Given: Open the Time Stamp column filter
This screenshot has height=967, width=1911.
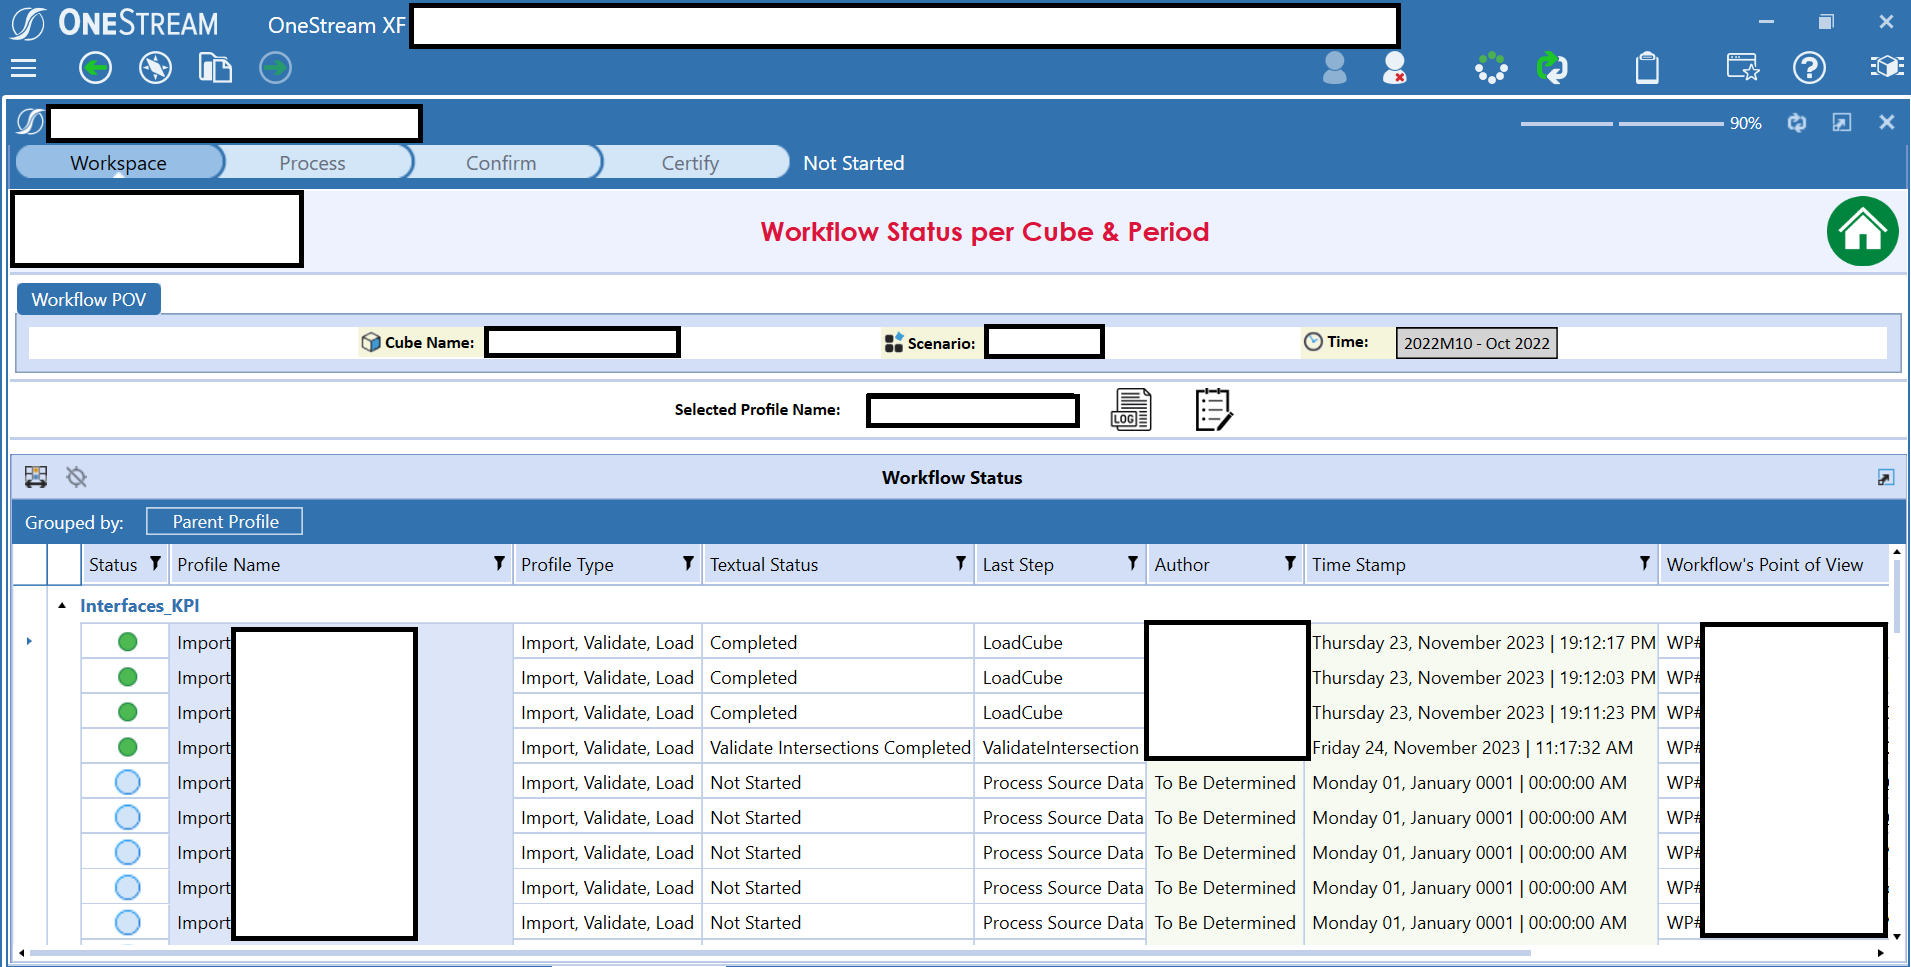Looking at the screenshot, I should [1644, 564].
